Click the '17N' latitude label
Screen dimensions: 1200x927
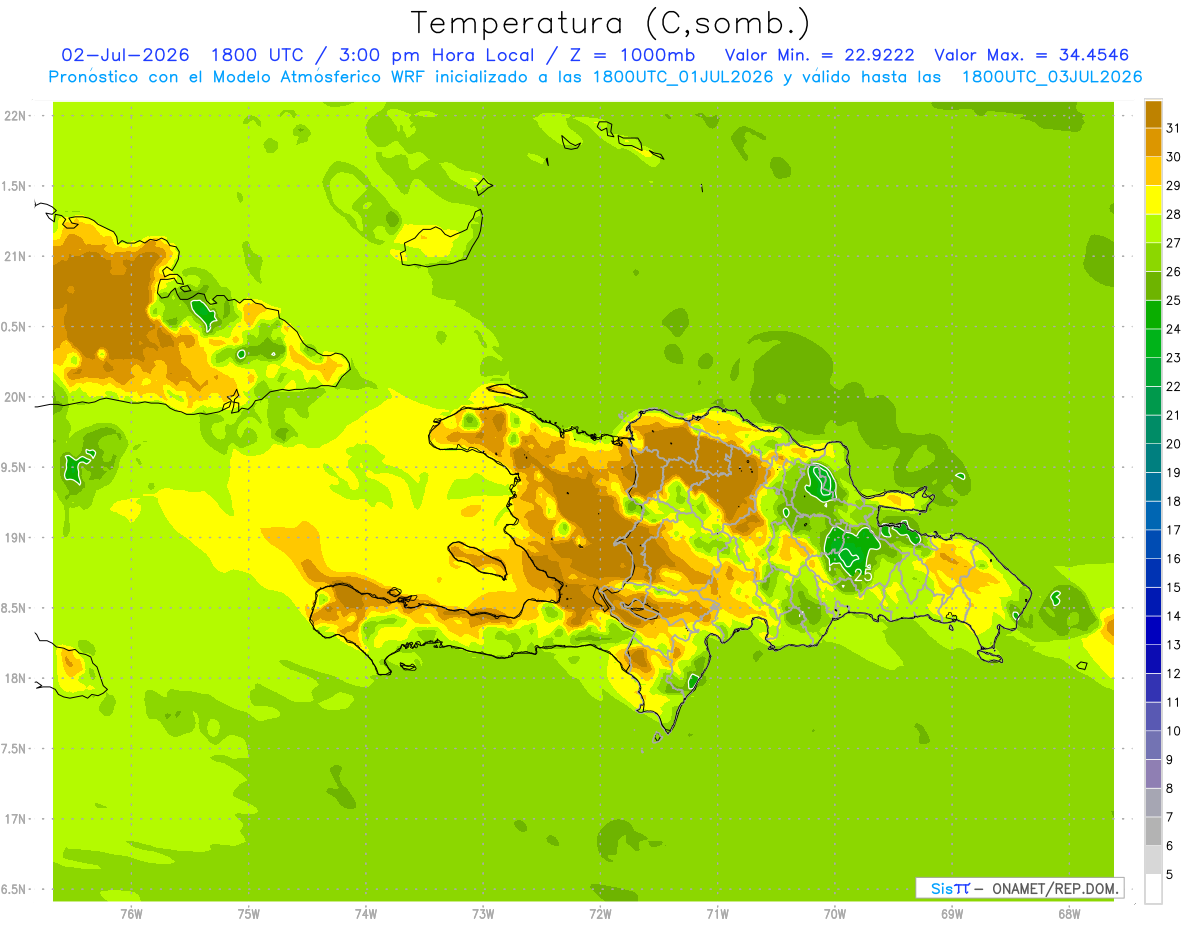coord(15,819)
